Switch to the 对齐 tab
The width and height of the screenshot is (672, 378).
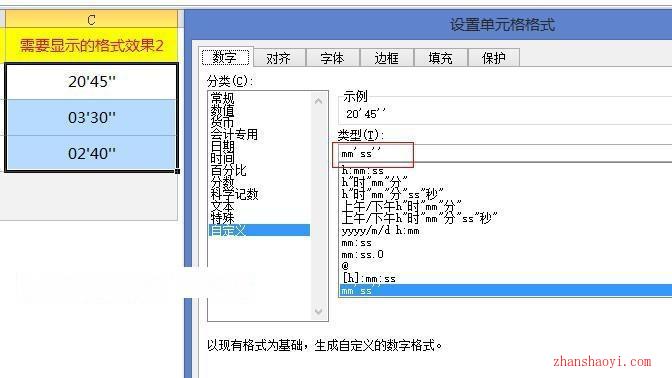click(x=279, y=58)
